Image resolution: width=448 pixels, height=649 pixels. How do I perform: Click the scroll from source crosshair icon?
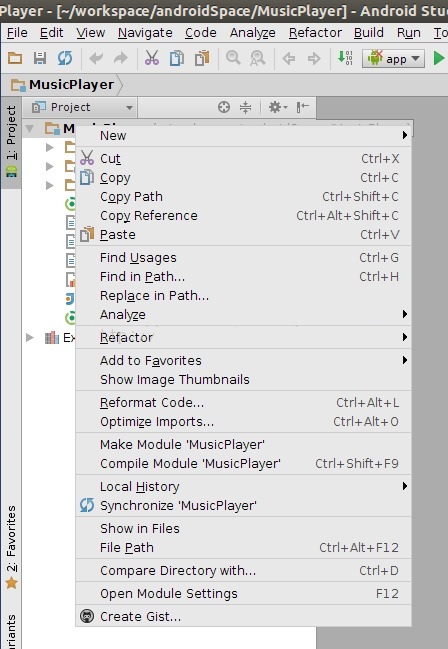pyautogui.click(x=224, y=107)
